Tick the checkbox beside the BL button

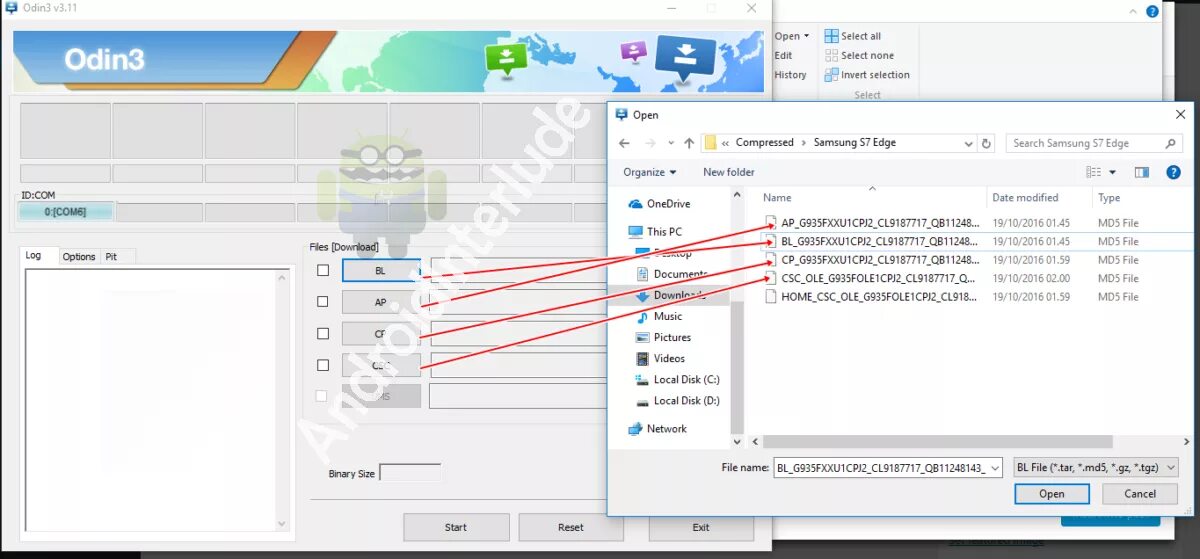[x=322, y=270]
